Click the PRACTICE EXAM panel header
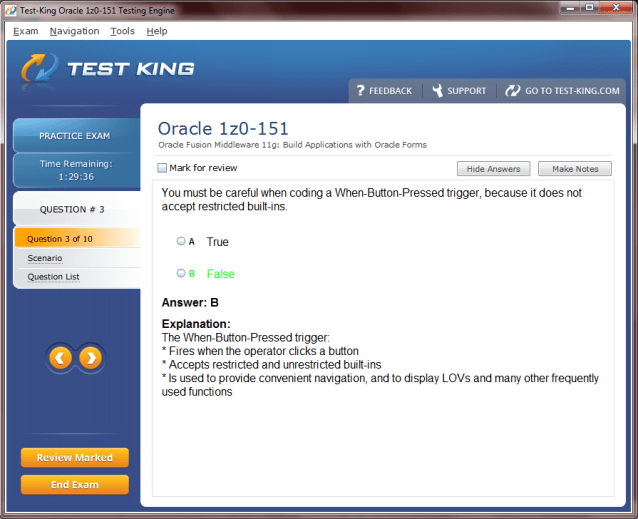 76,136
